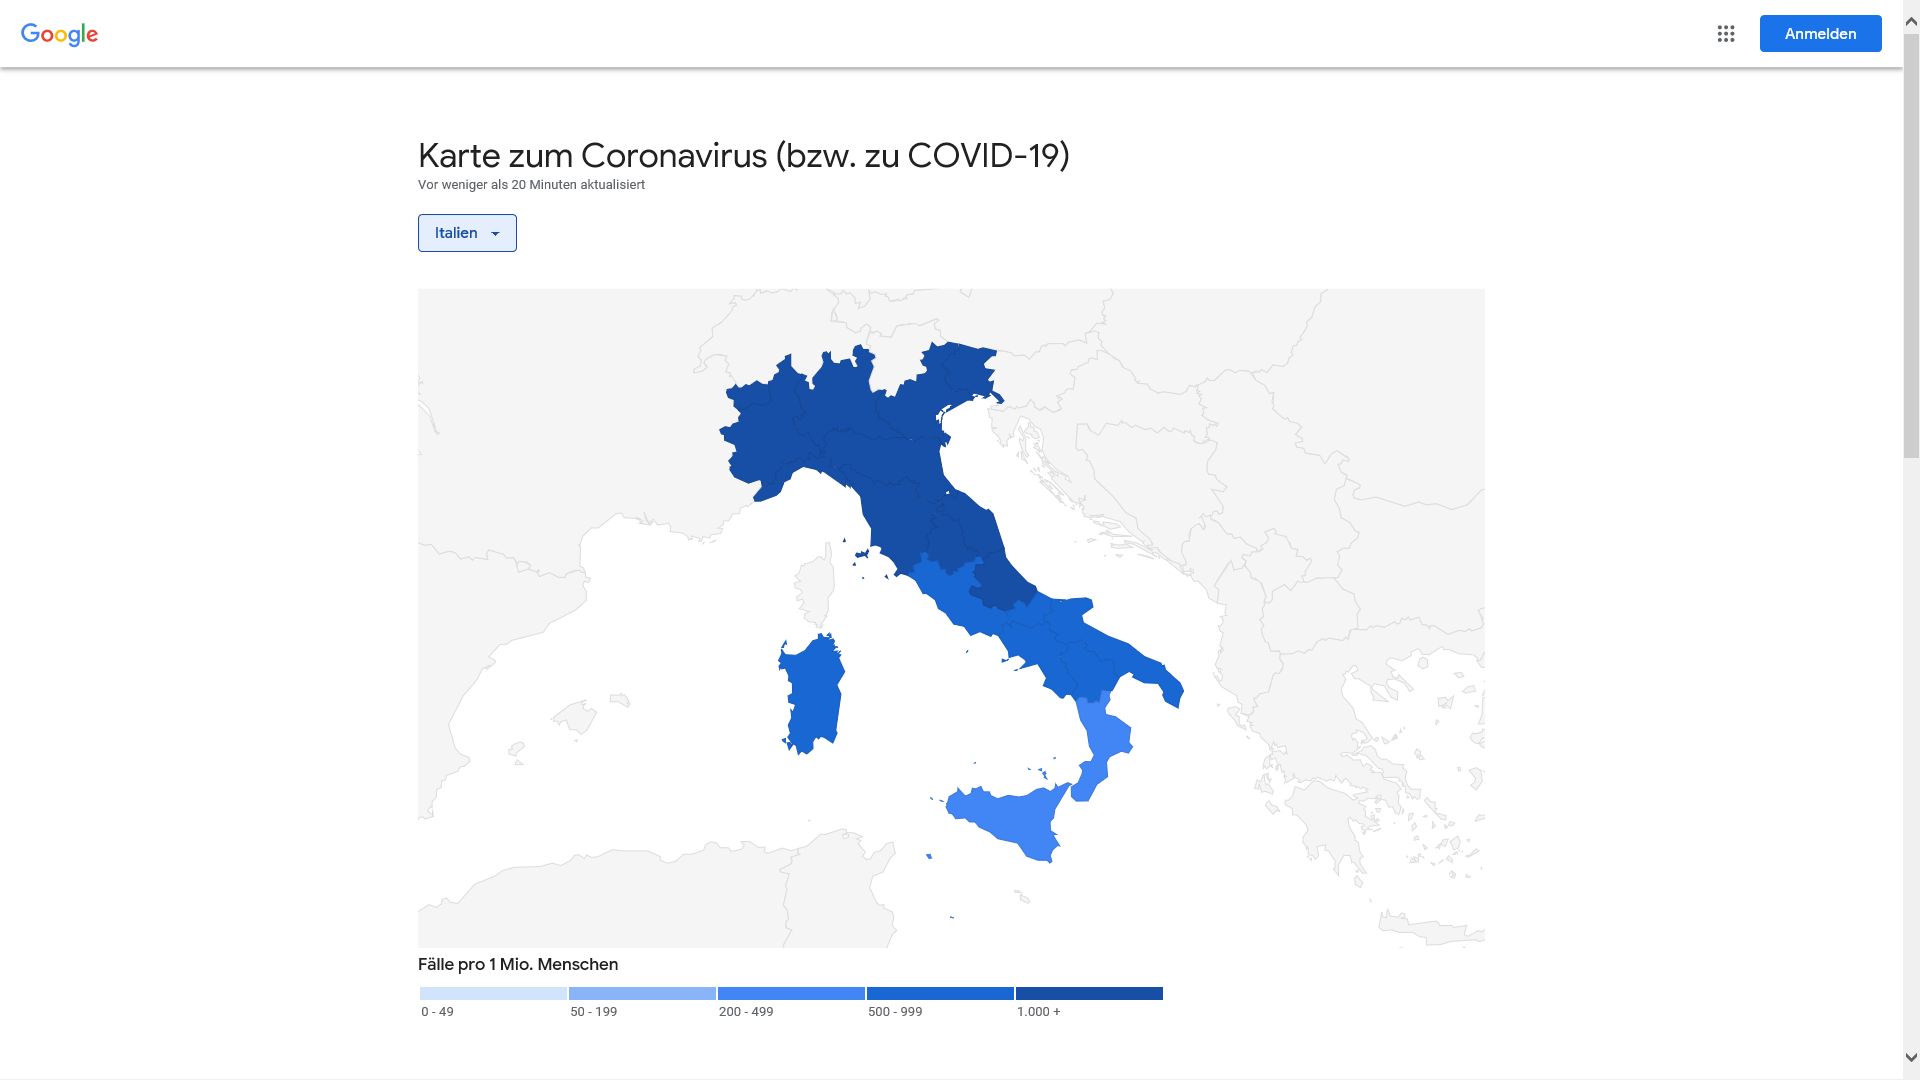Click the Google logo
Screen dimensions: 1920x1080
click(59, 34)
